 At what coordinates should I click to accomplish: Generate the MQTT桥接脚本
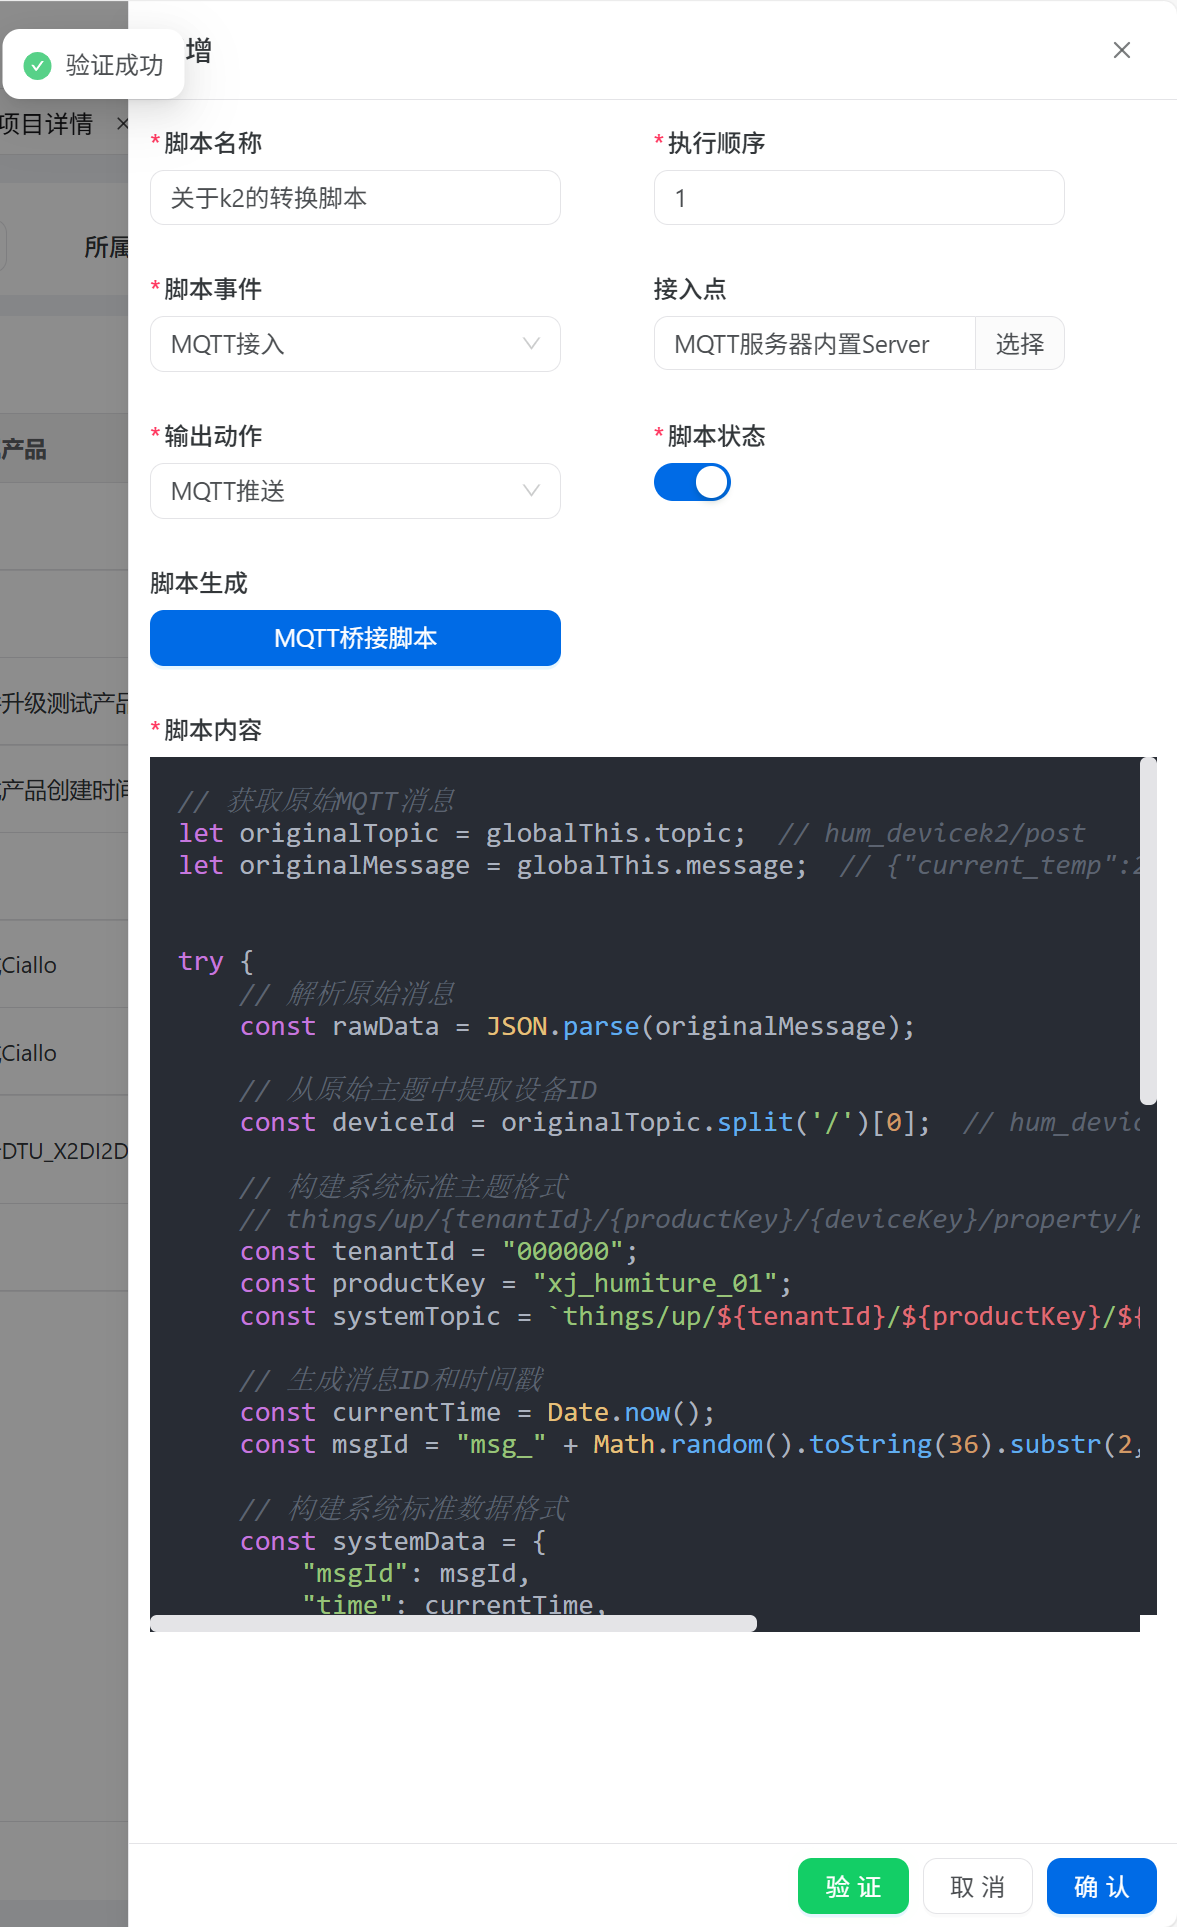tap(355, 638)
